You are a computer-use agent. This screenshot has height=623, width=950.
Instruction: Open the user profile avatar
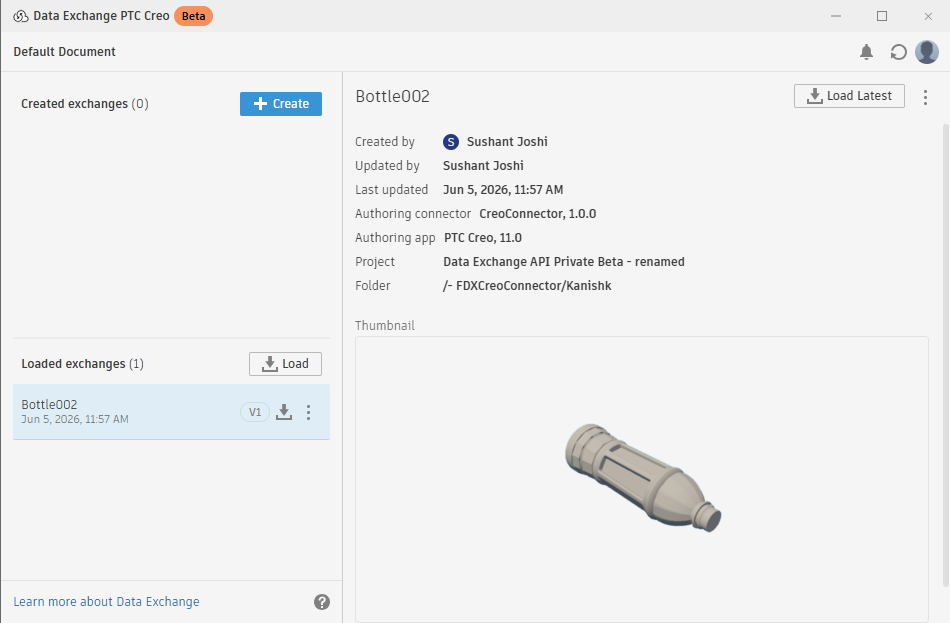coord(927,52)
